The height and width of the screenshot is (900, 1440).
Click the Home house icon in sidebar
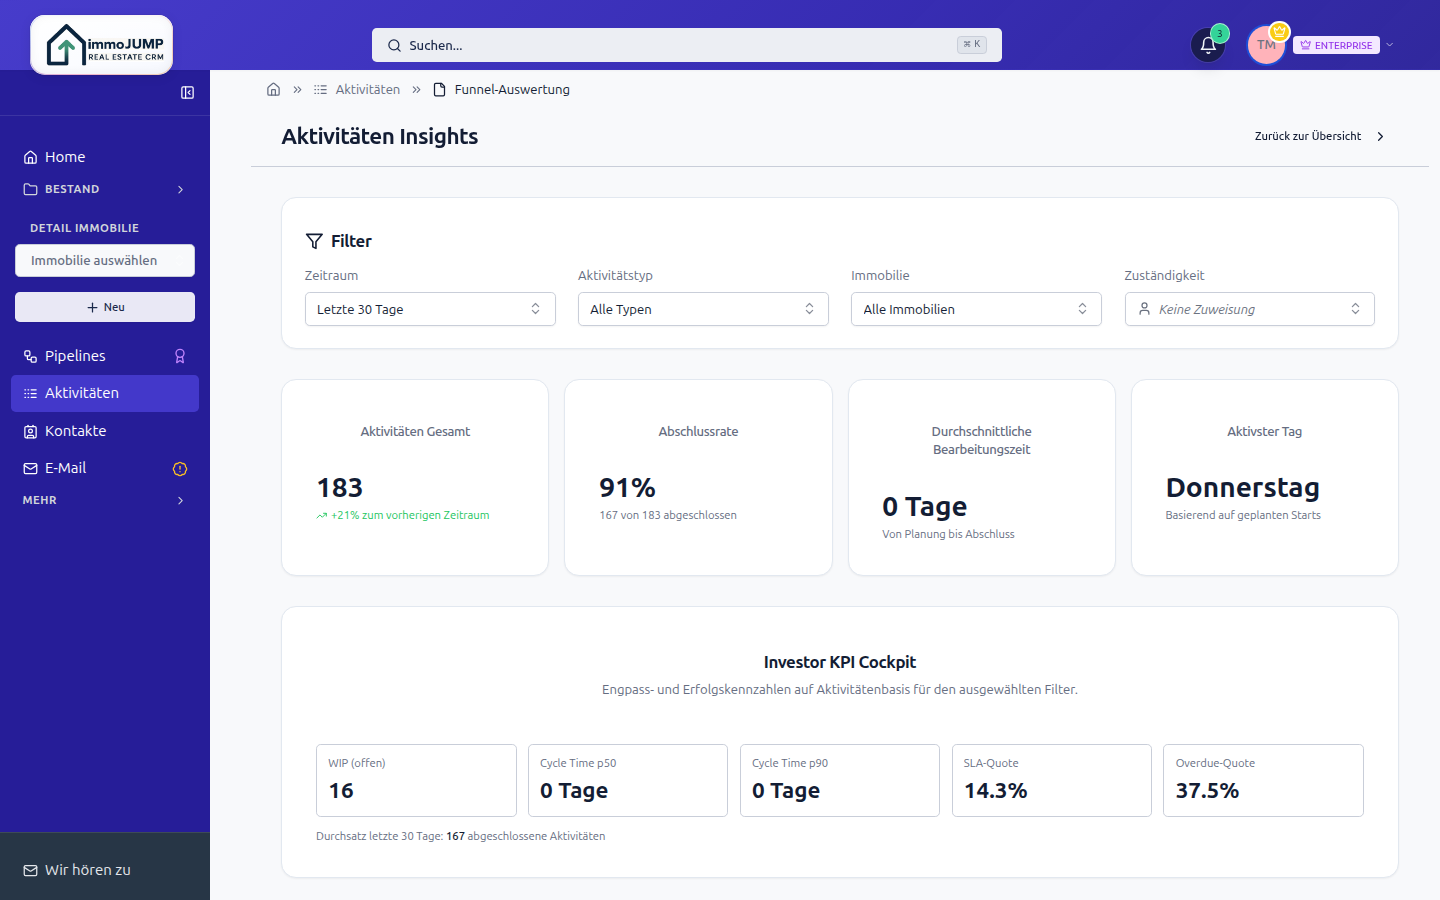tap(30, 157)
